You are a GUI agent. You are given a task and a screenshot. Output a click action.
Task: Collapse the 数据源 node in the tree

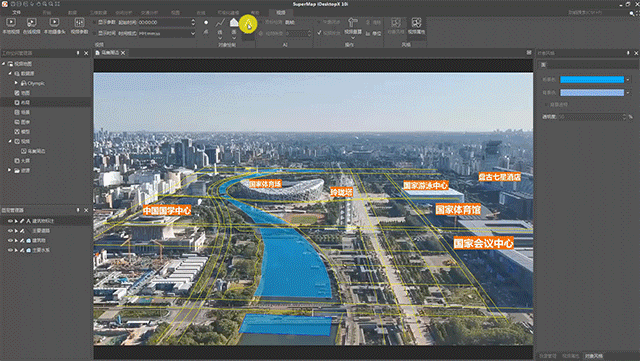10,74
